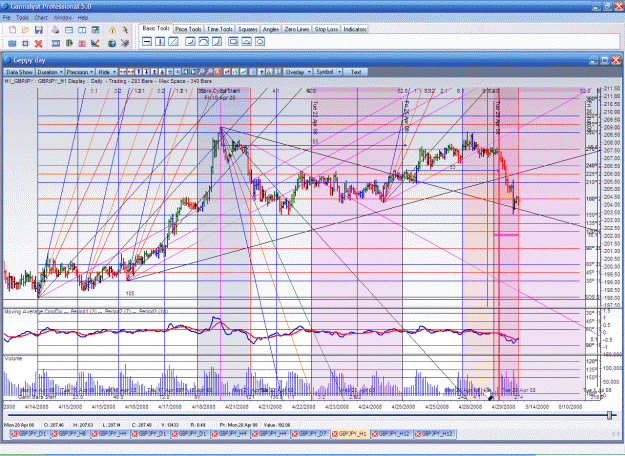Viewport: 625px width, 456px height.
Task: Save using the floppy disk icon
Action: (39, 30)
